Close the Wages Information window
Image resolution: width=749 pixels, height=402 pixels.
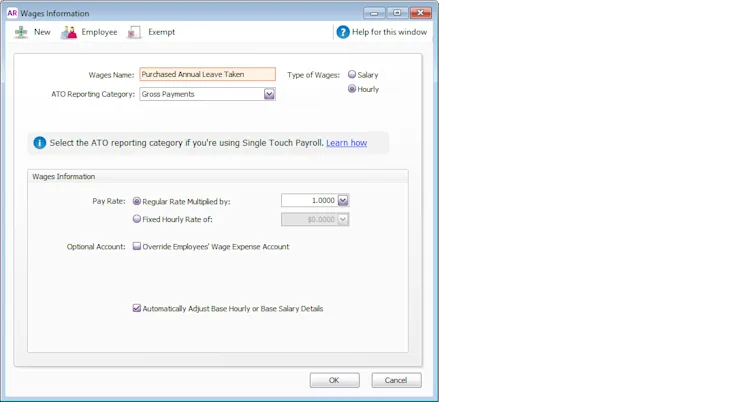(x=420, y=13)
